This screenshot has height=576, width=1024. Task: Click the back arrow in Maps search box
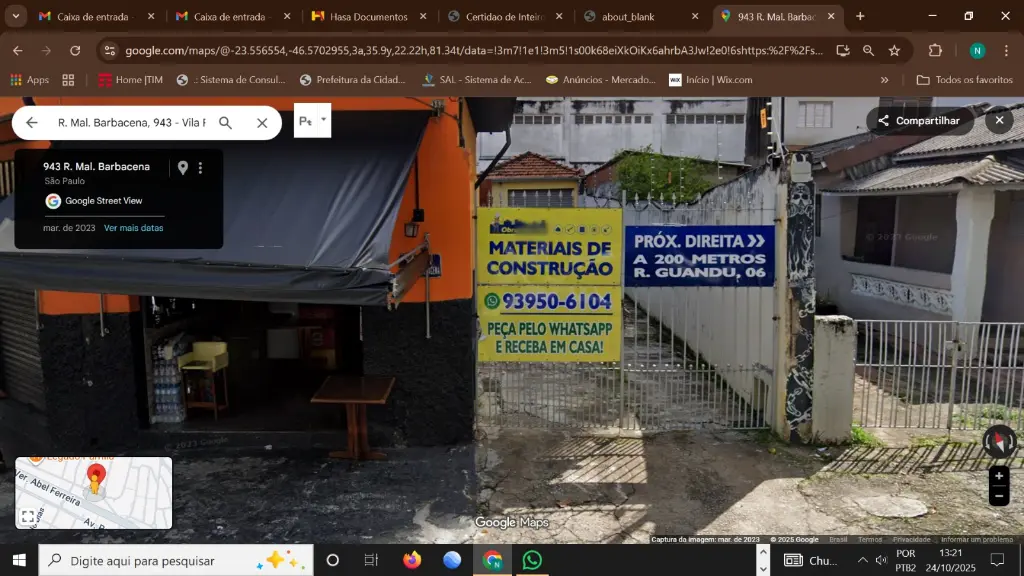tap(32, 123)
